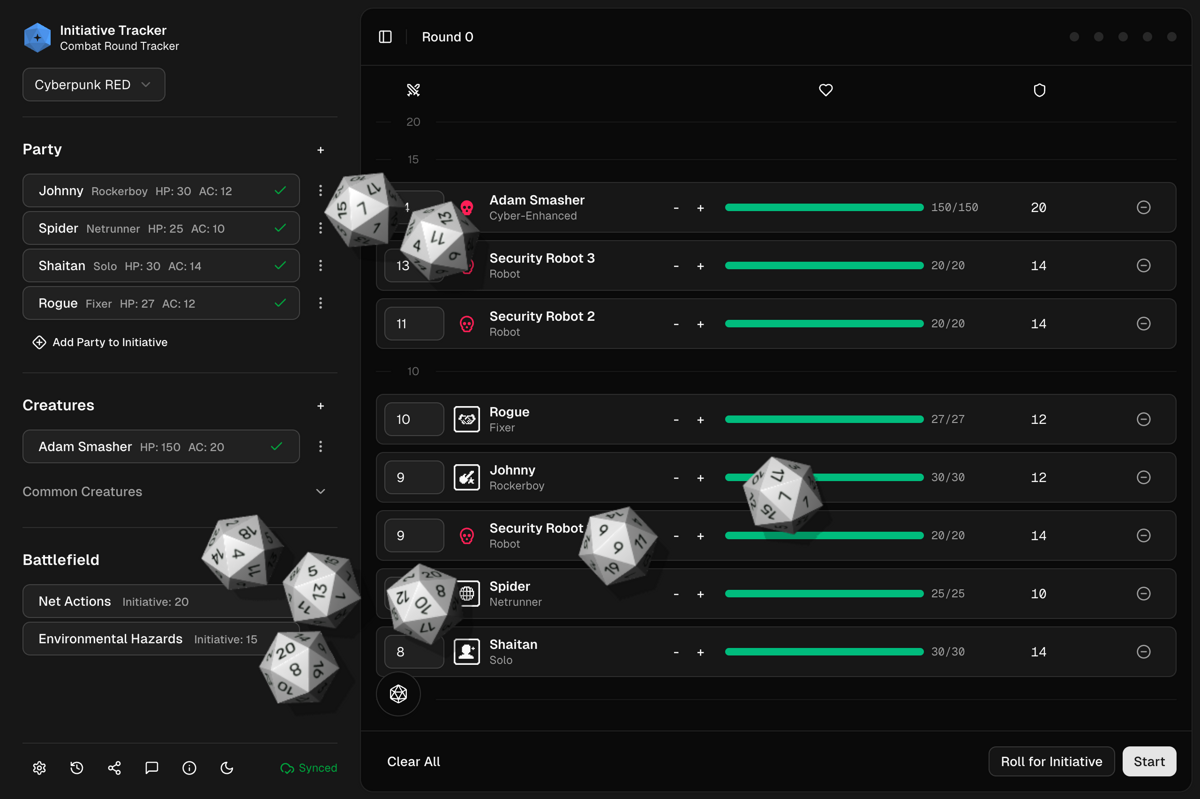Remove Johnny from initiative
The width and height of the screenshot is (1200, 799).
[1144, 478]
